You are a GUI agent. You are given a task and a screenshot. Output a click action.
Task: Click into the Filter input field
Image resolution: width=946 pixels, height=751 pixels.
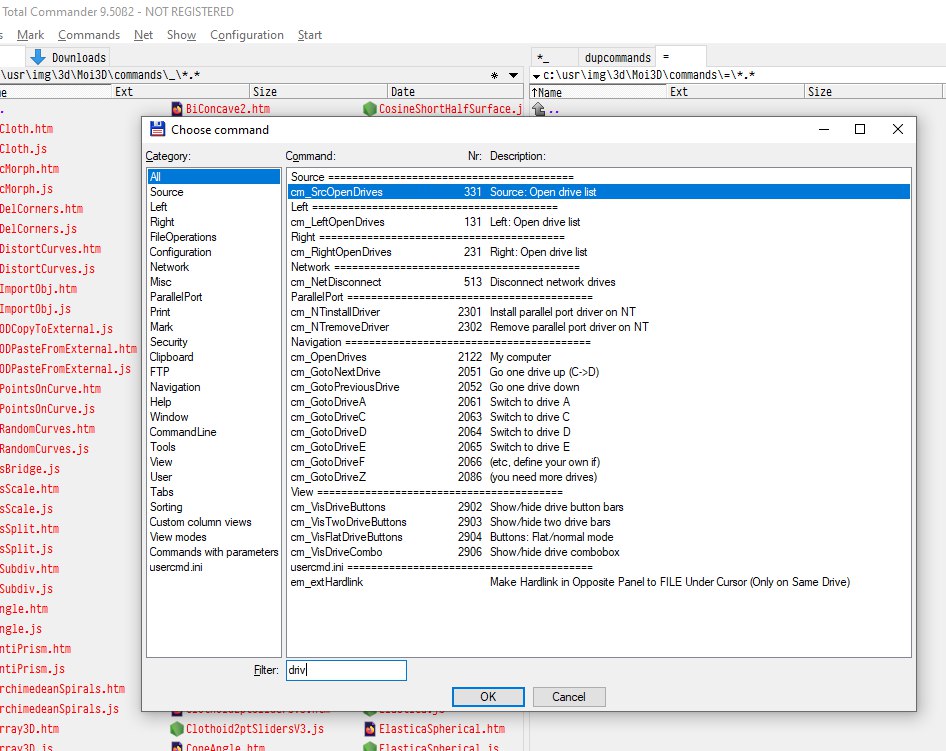(x=346, y=670)
